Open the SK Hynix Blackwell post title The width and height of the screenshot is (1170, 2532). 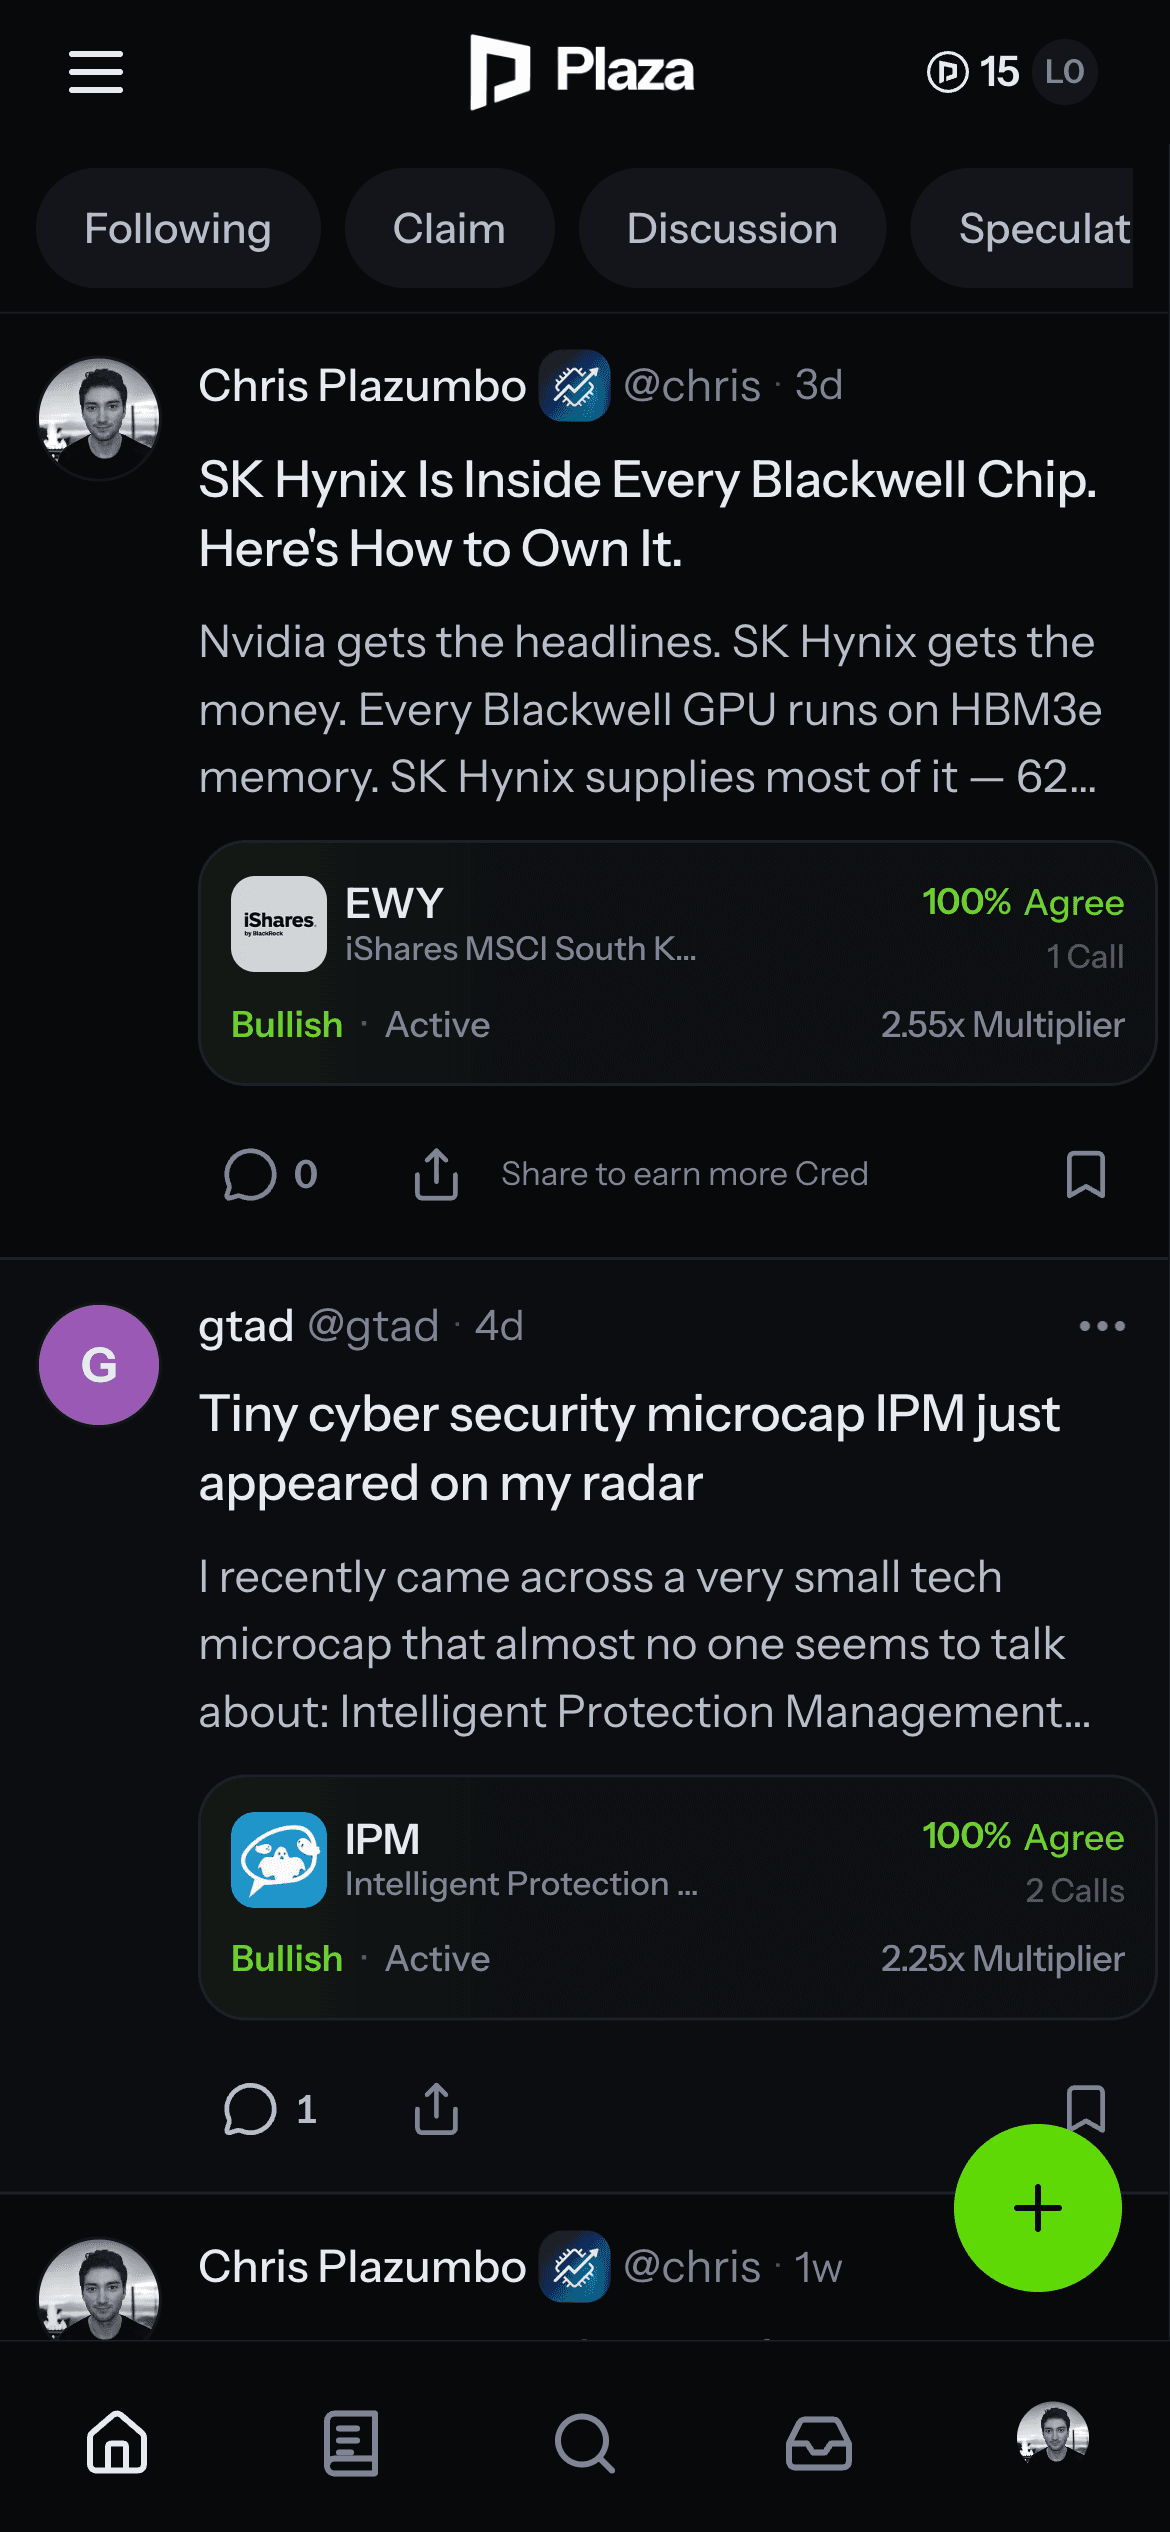(647, 514)
